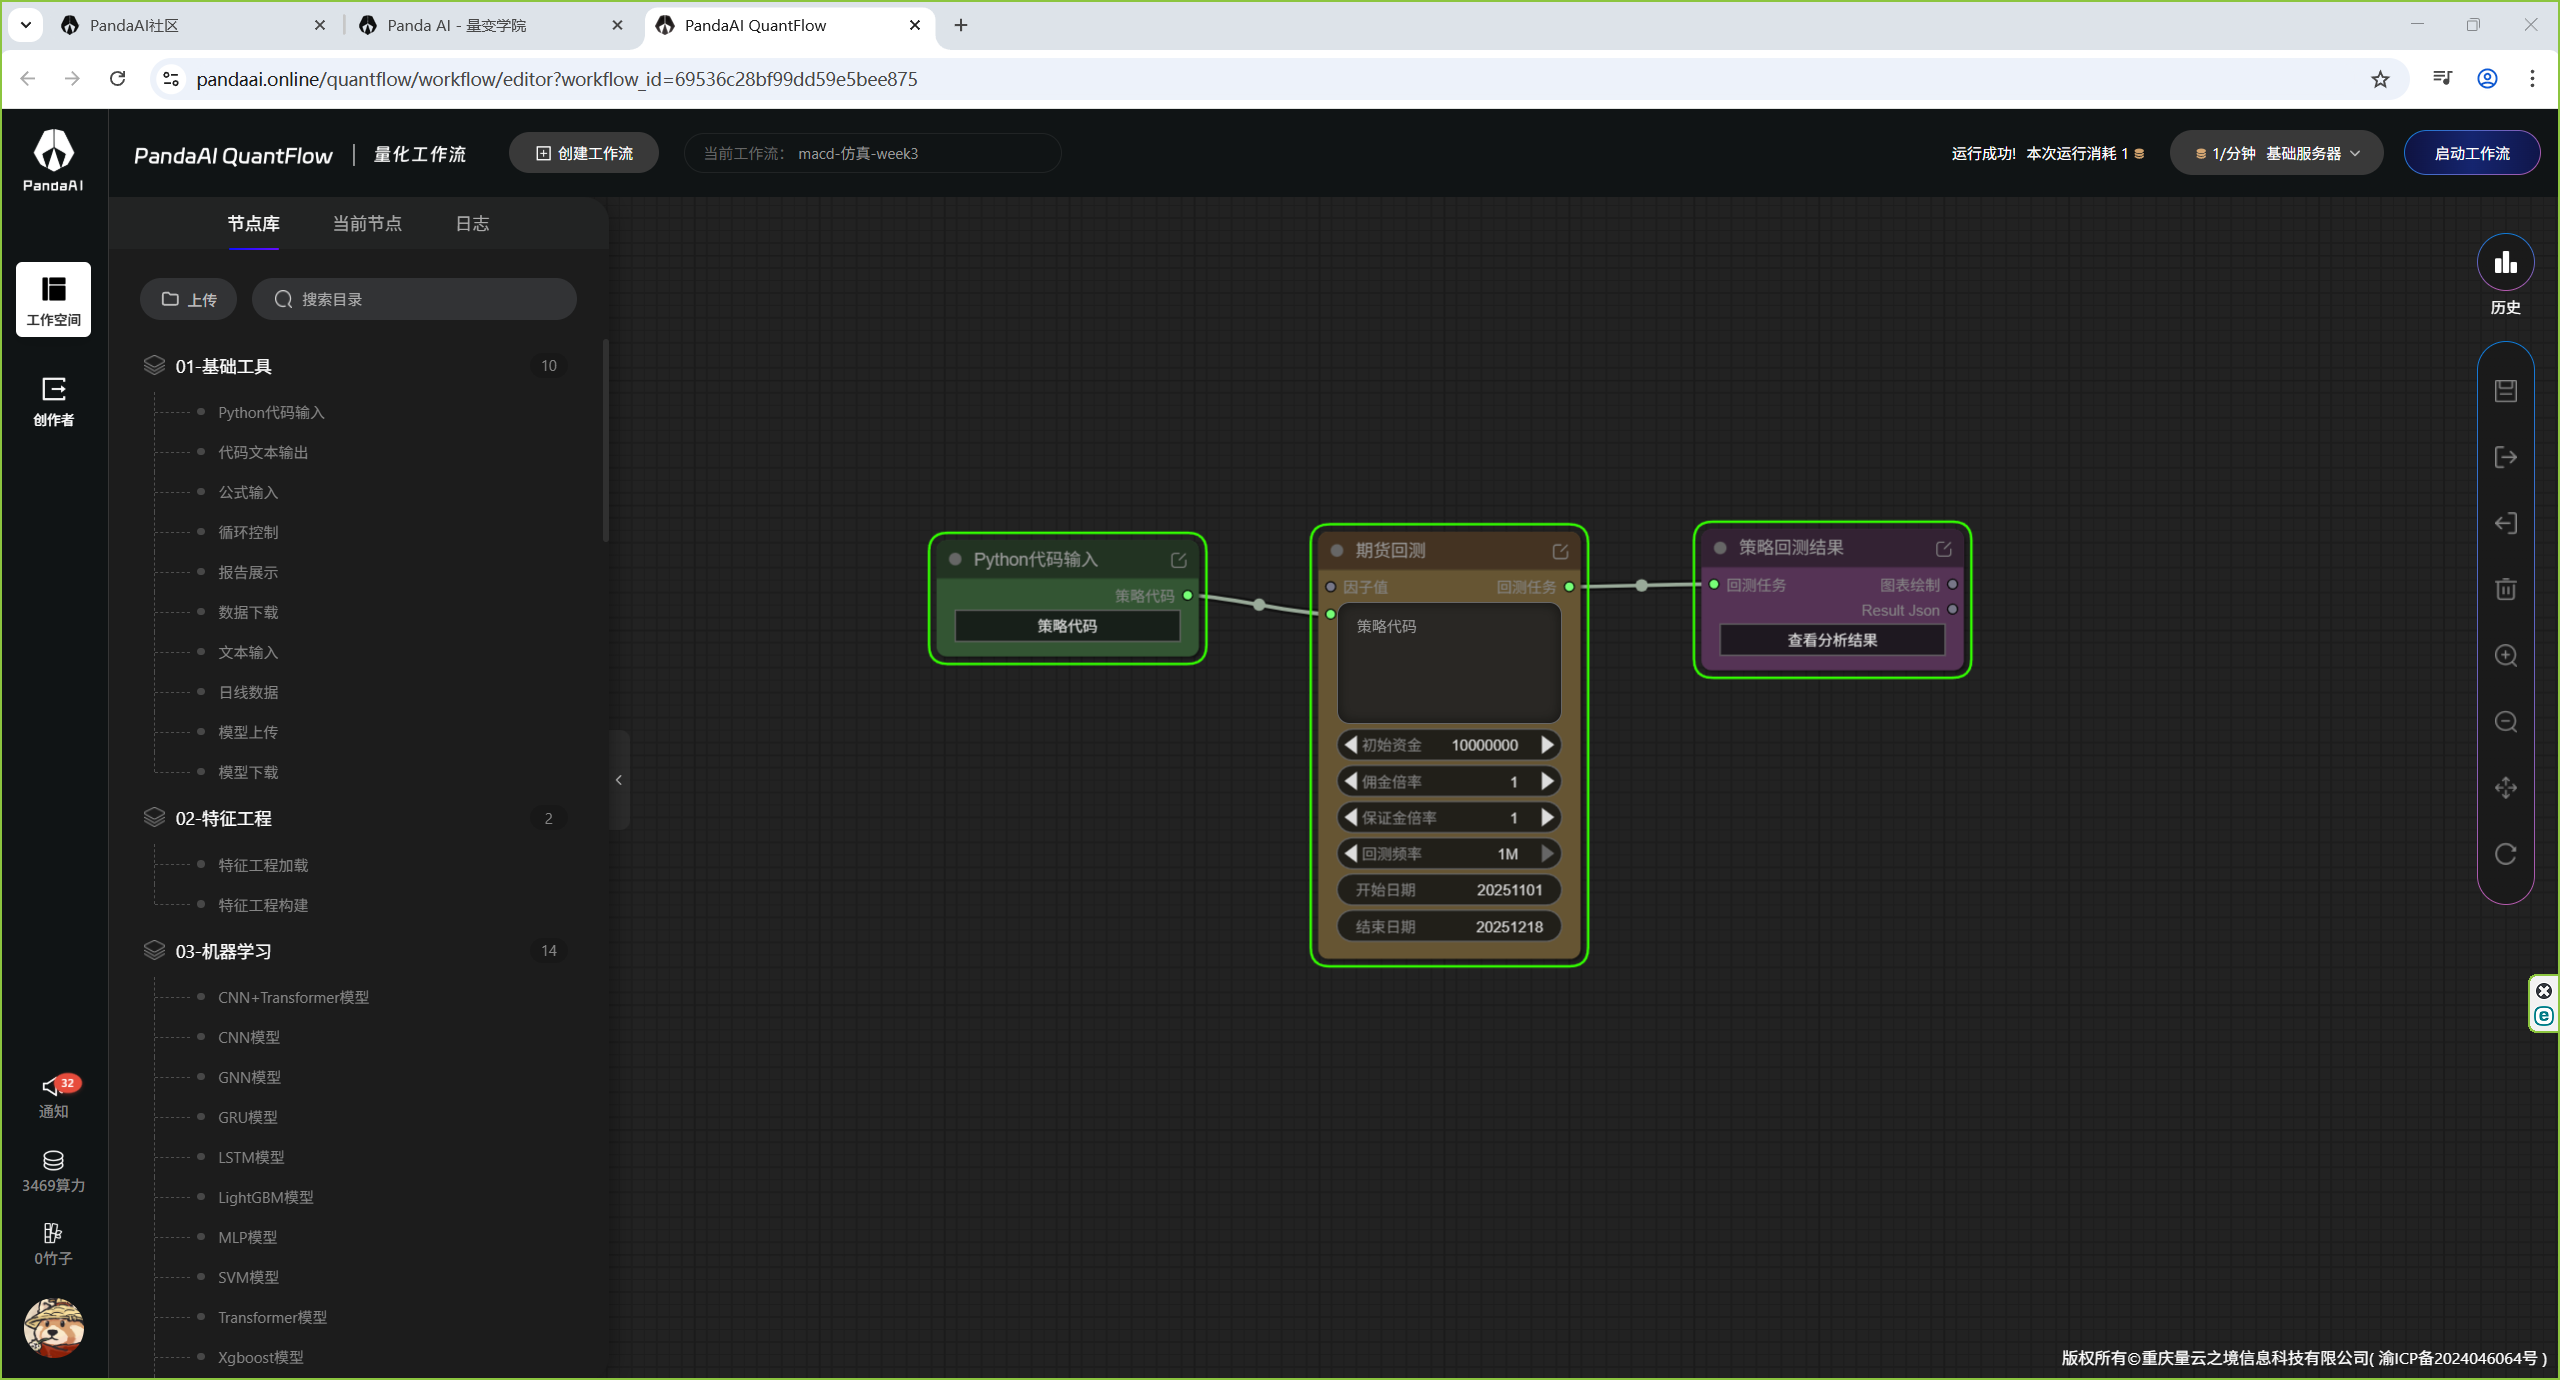Open the 创作者 creator sidebar icon
This screenshot has height=1380, width=2560.
tap(53, 401)
